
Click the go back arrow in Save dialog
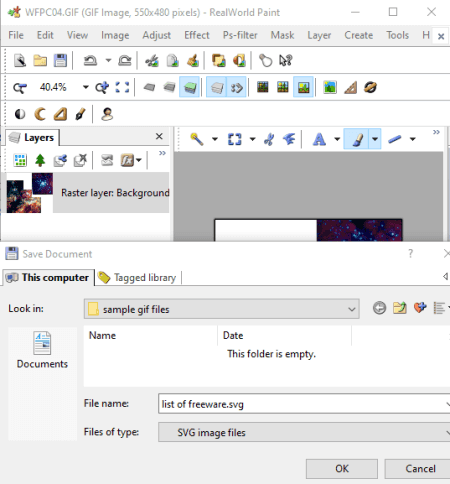(x=379, y=308)
